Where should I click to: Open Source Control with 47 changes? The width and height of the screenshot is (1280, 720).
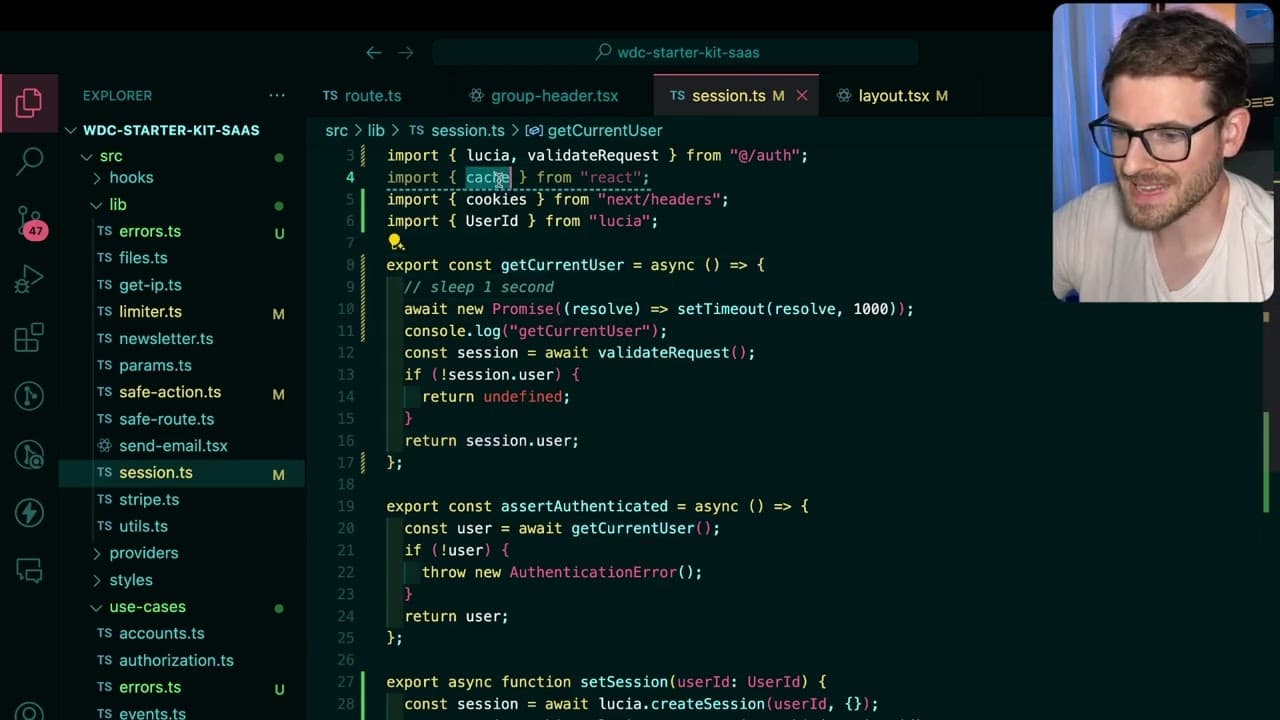pyautogui.click(x=29, y=221)
